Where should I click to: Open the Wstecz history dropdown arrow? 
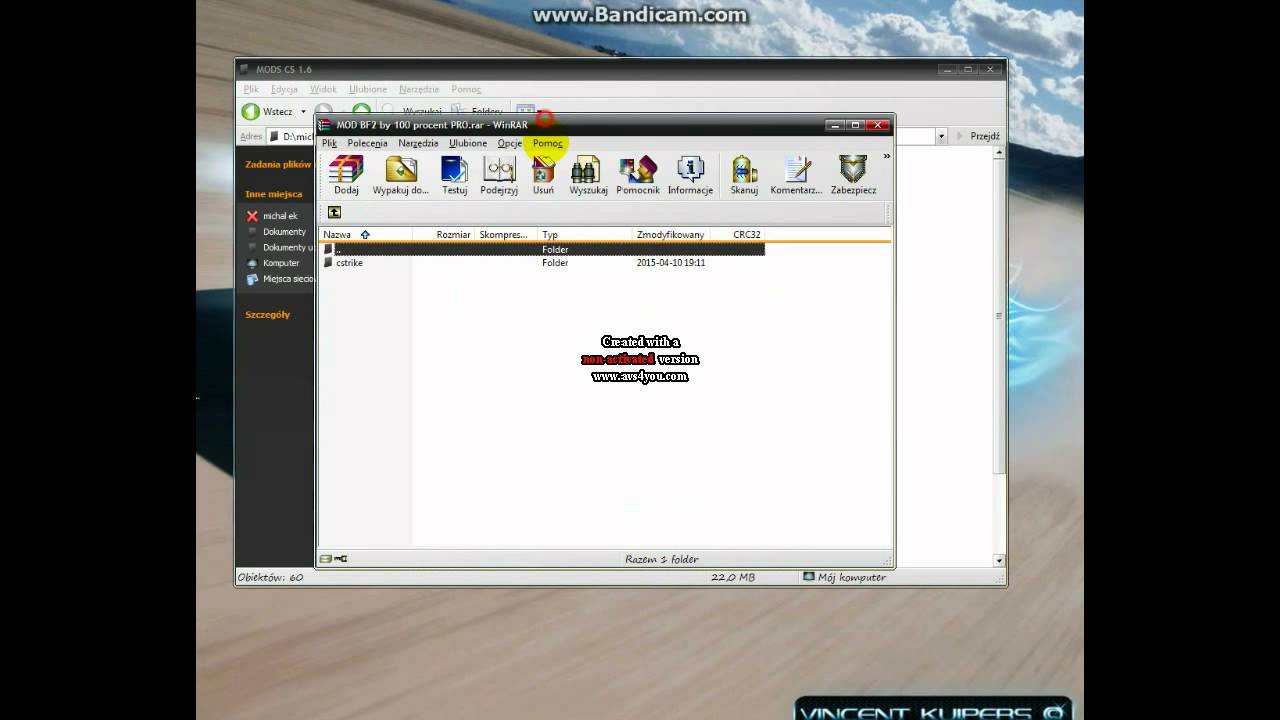[x=303, y=112]
